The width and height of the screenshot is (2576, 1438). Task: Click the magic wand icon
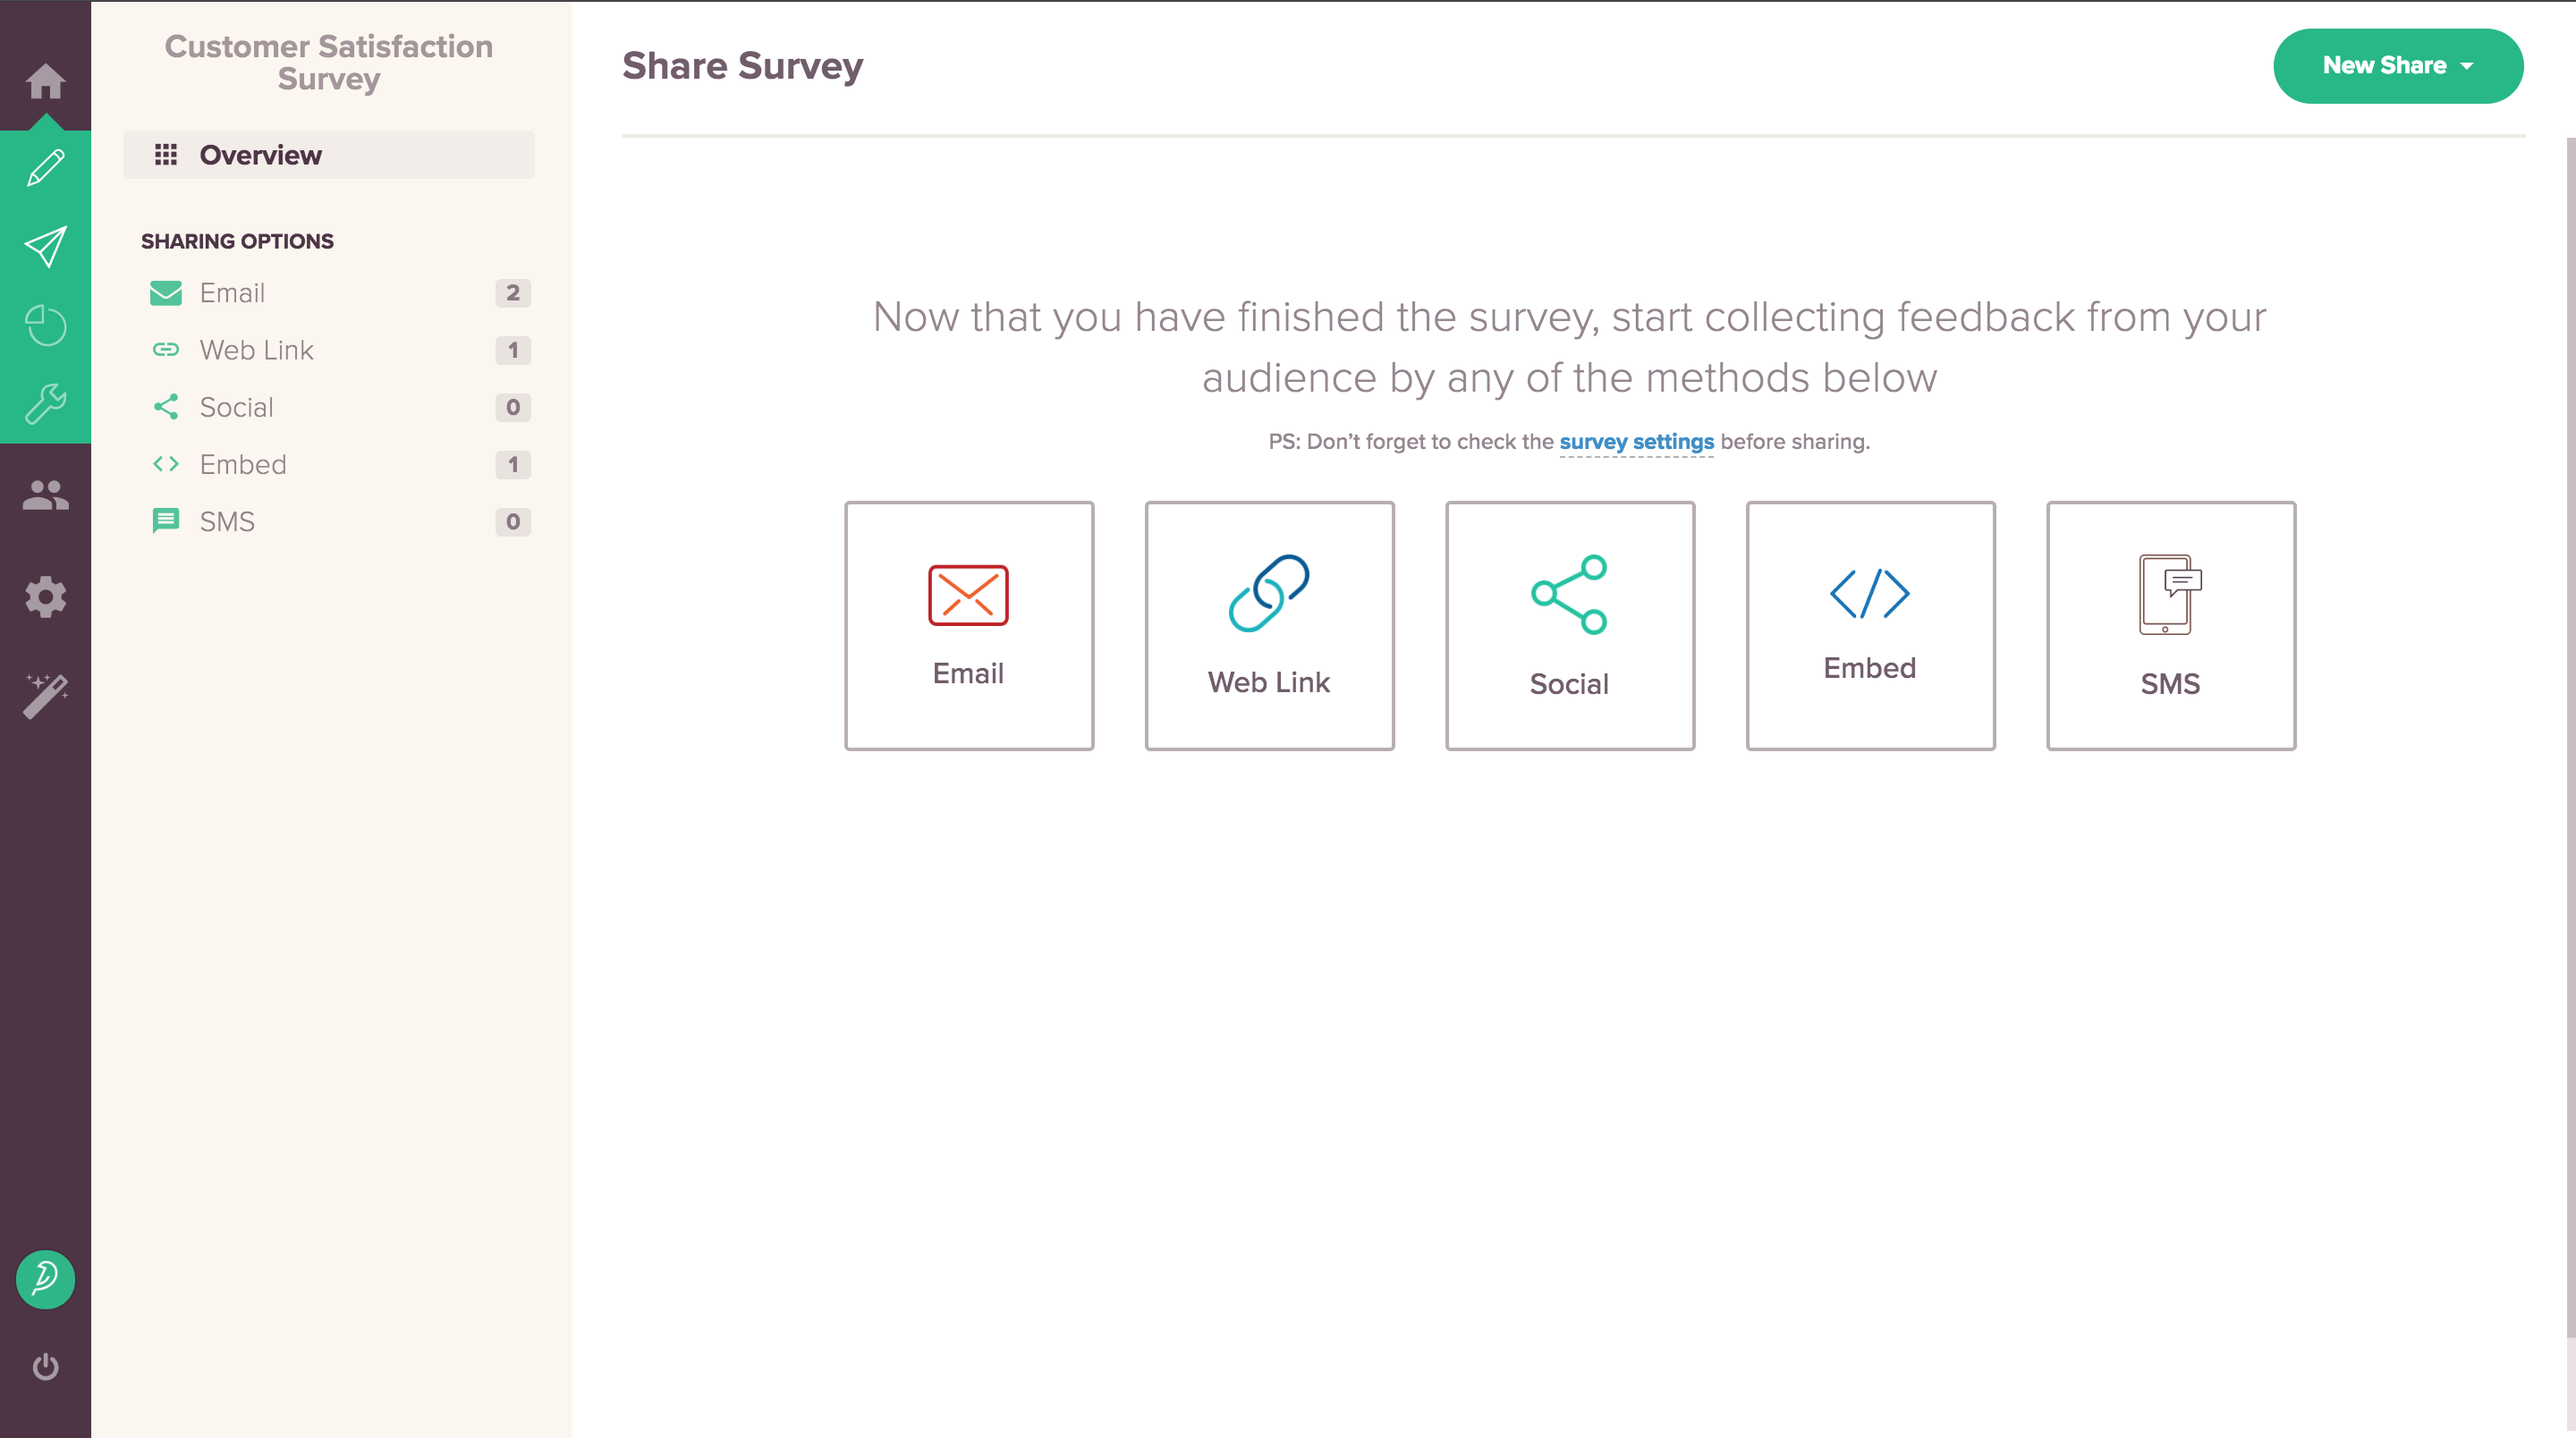45,695
